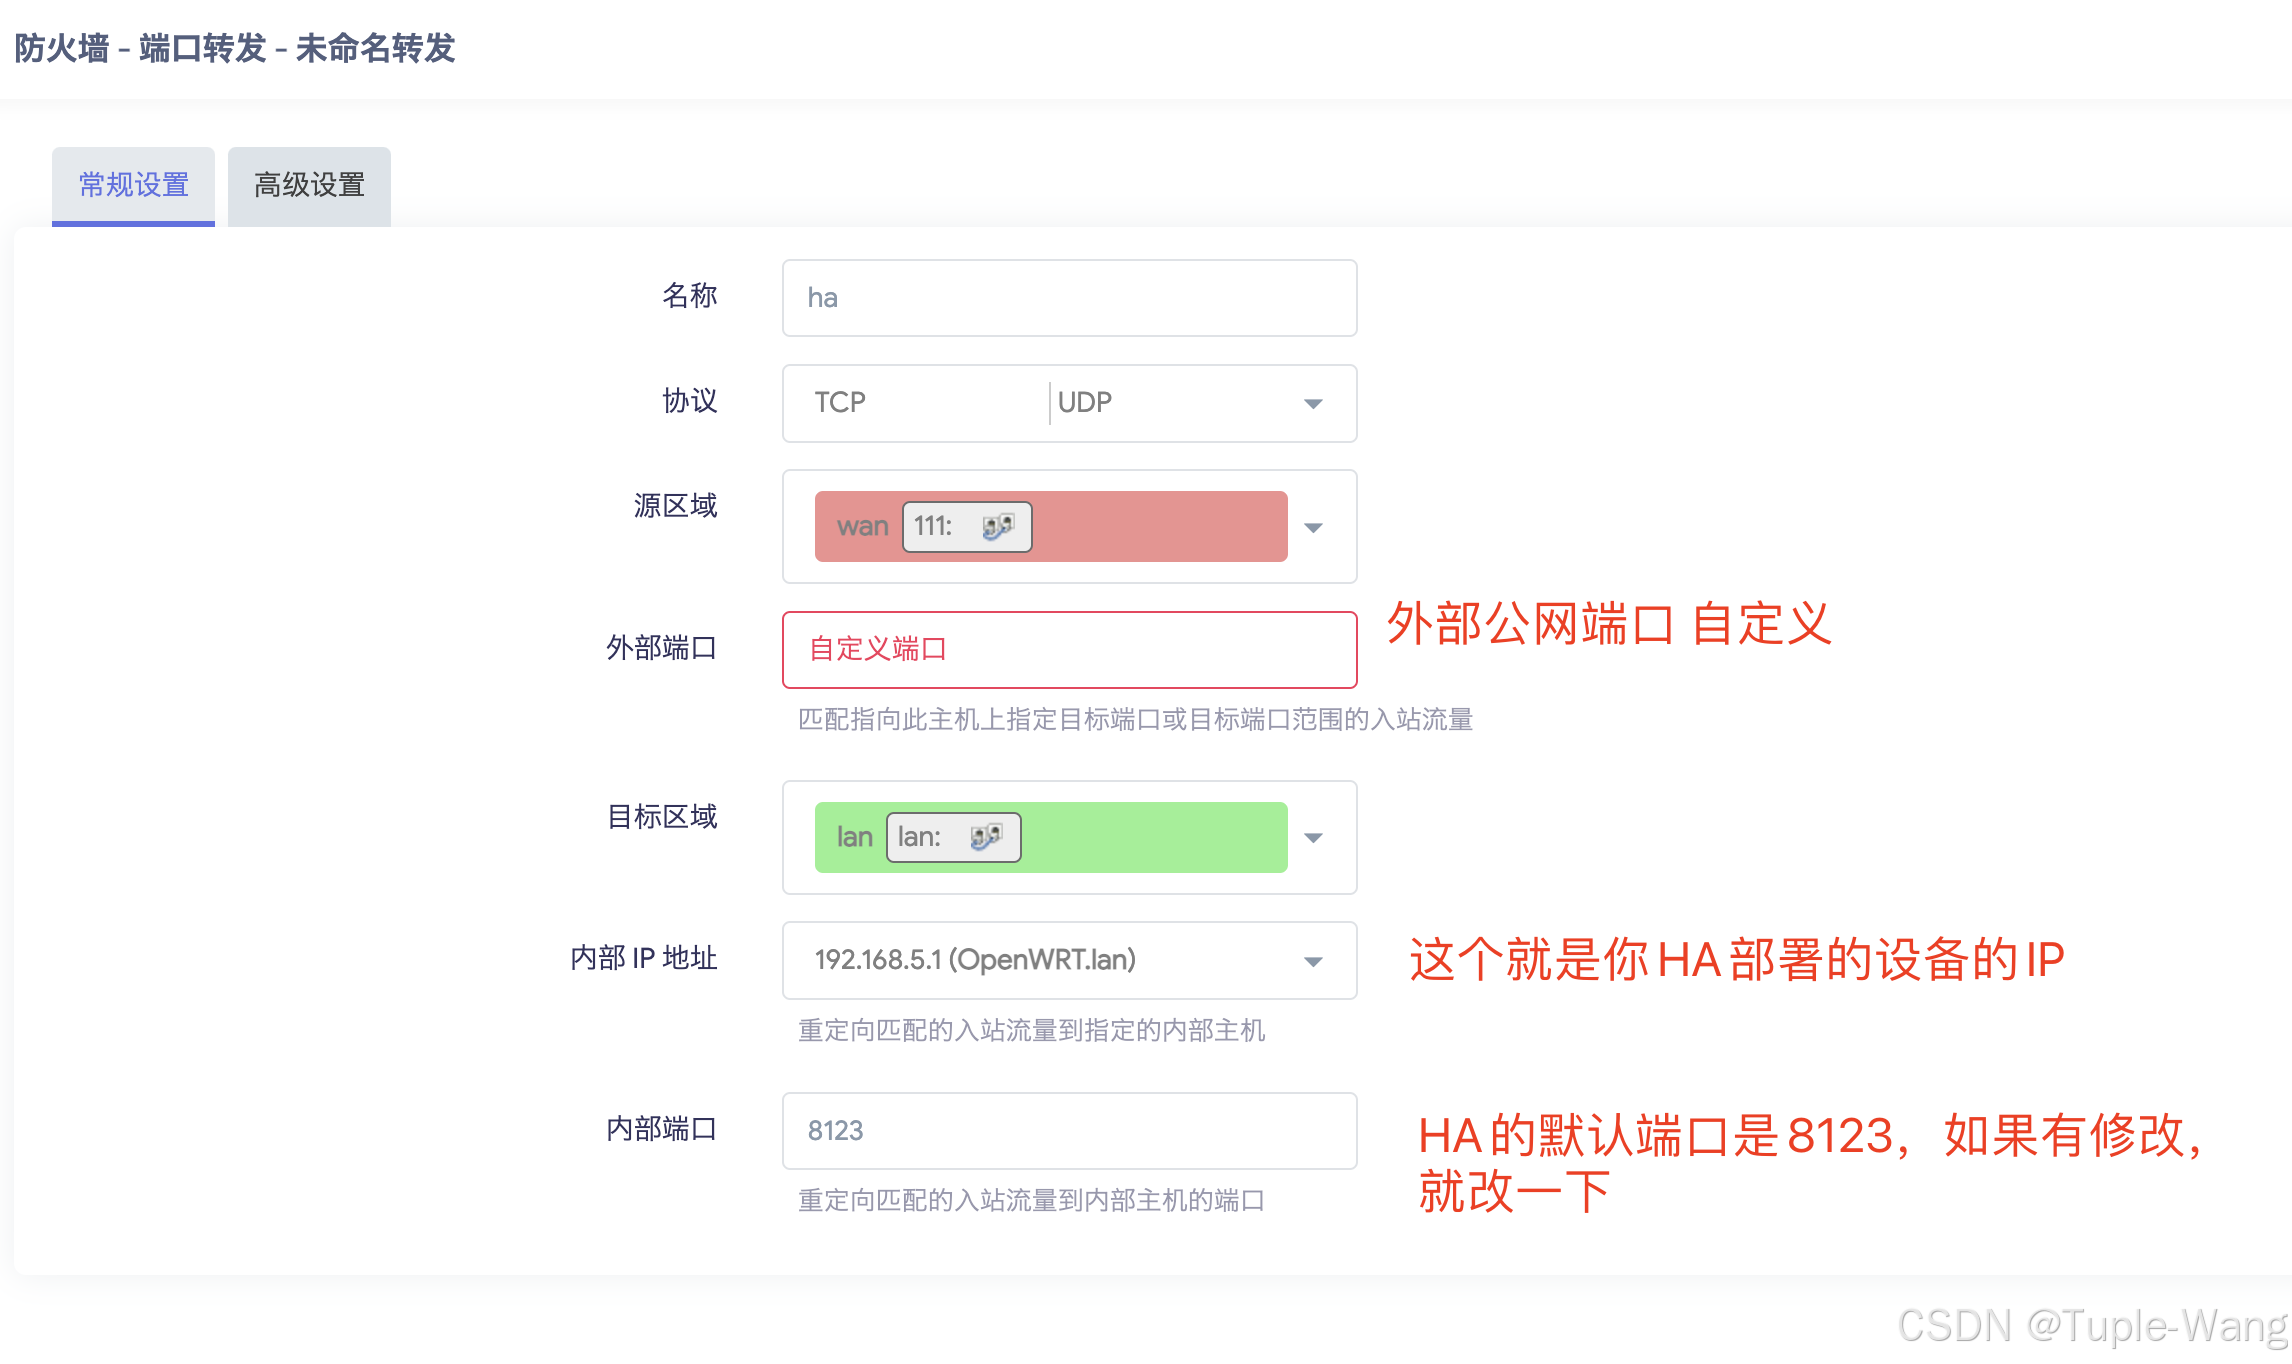
Task: Click the wan zone name label
Action: pyautogui.click(x=861, y=526)
